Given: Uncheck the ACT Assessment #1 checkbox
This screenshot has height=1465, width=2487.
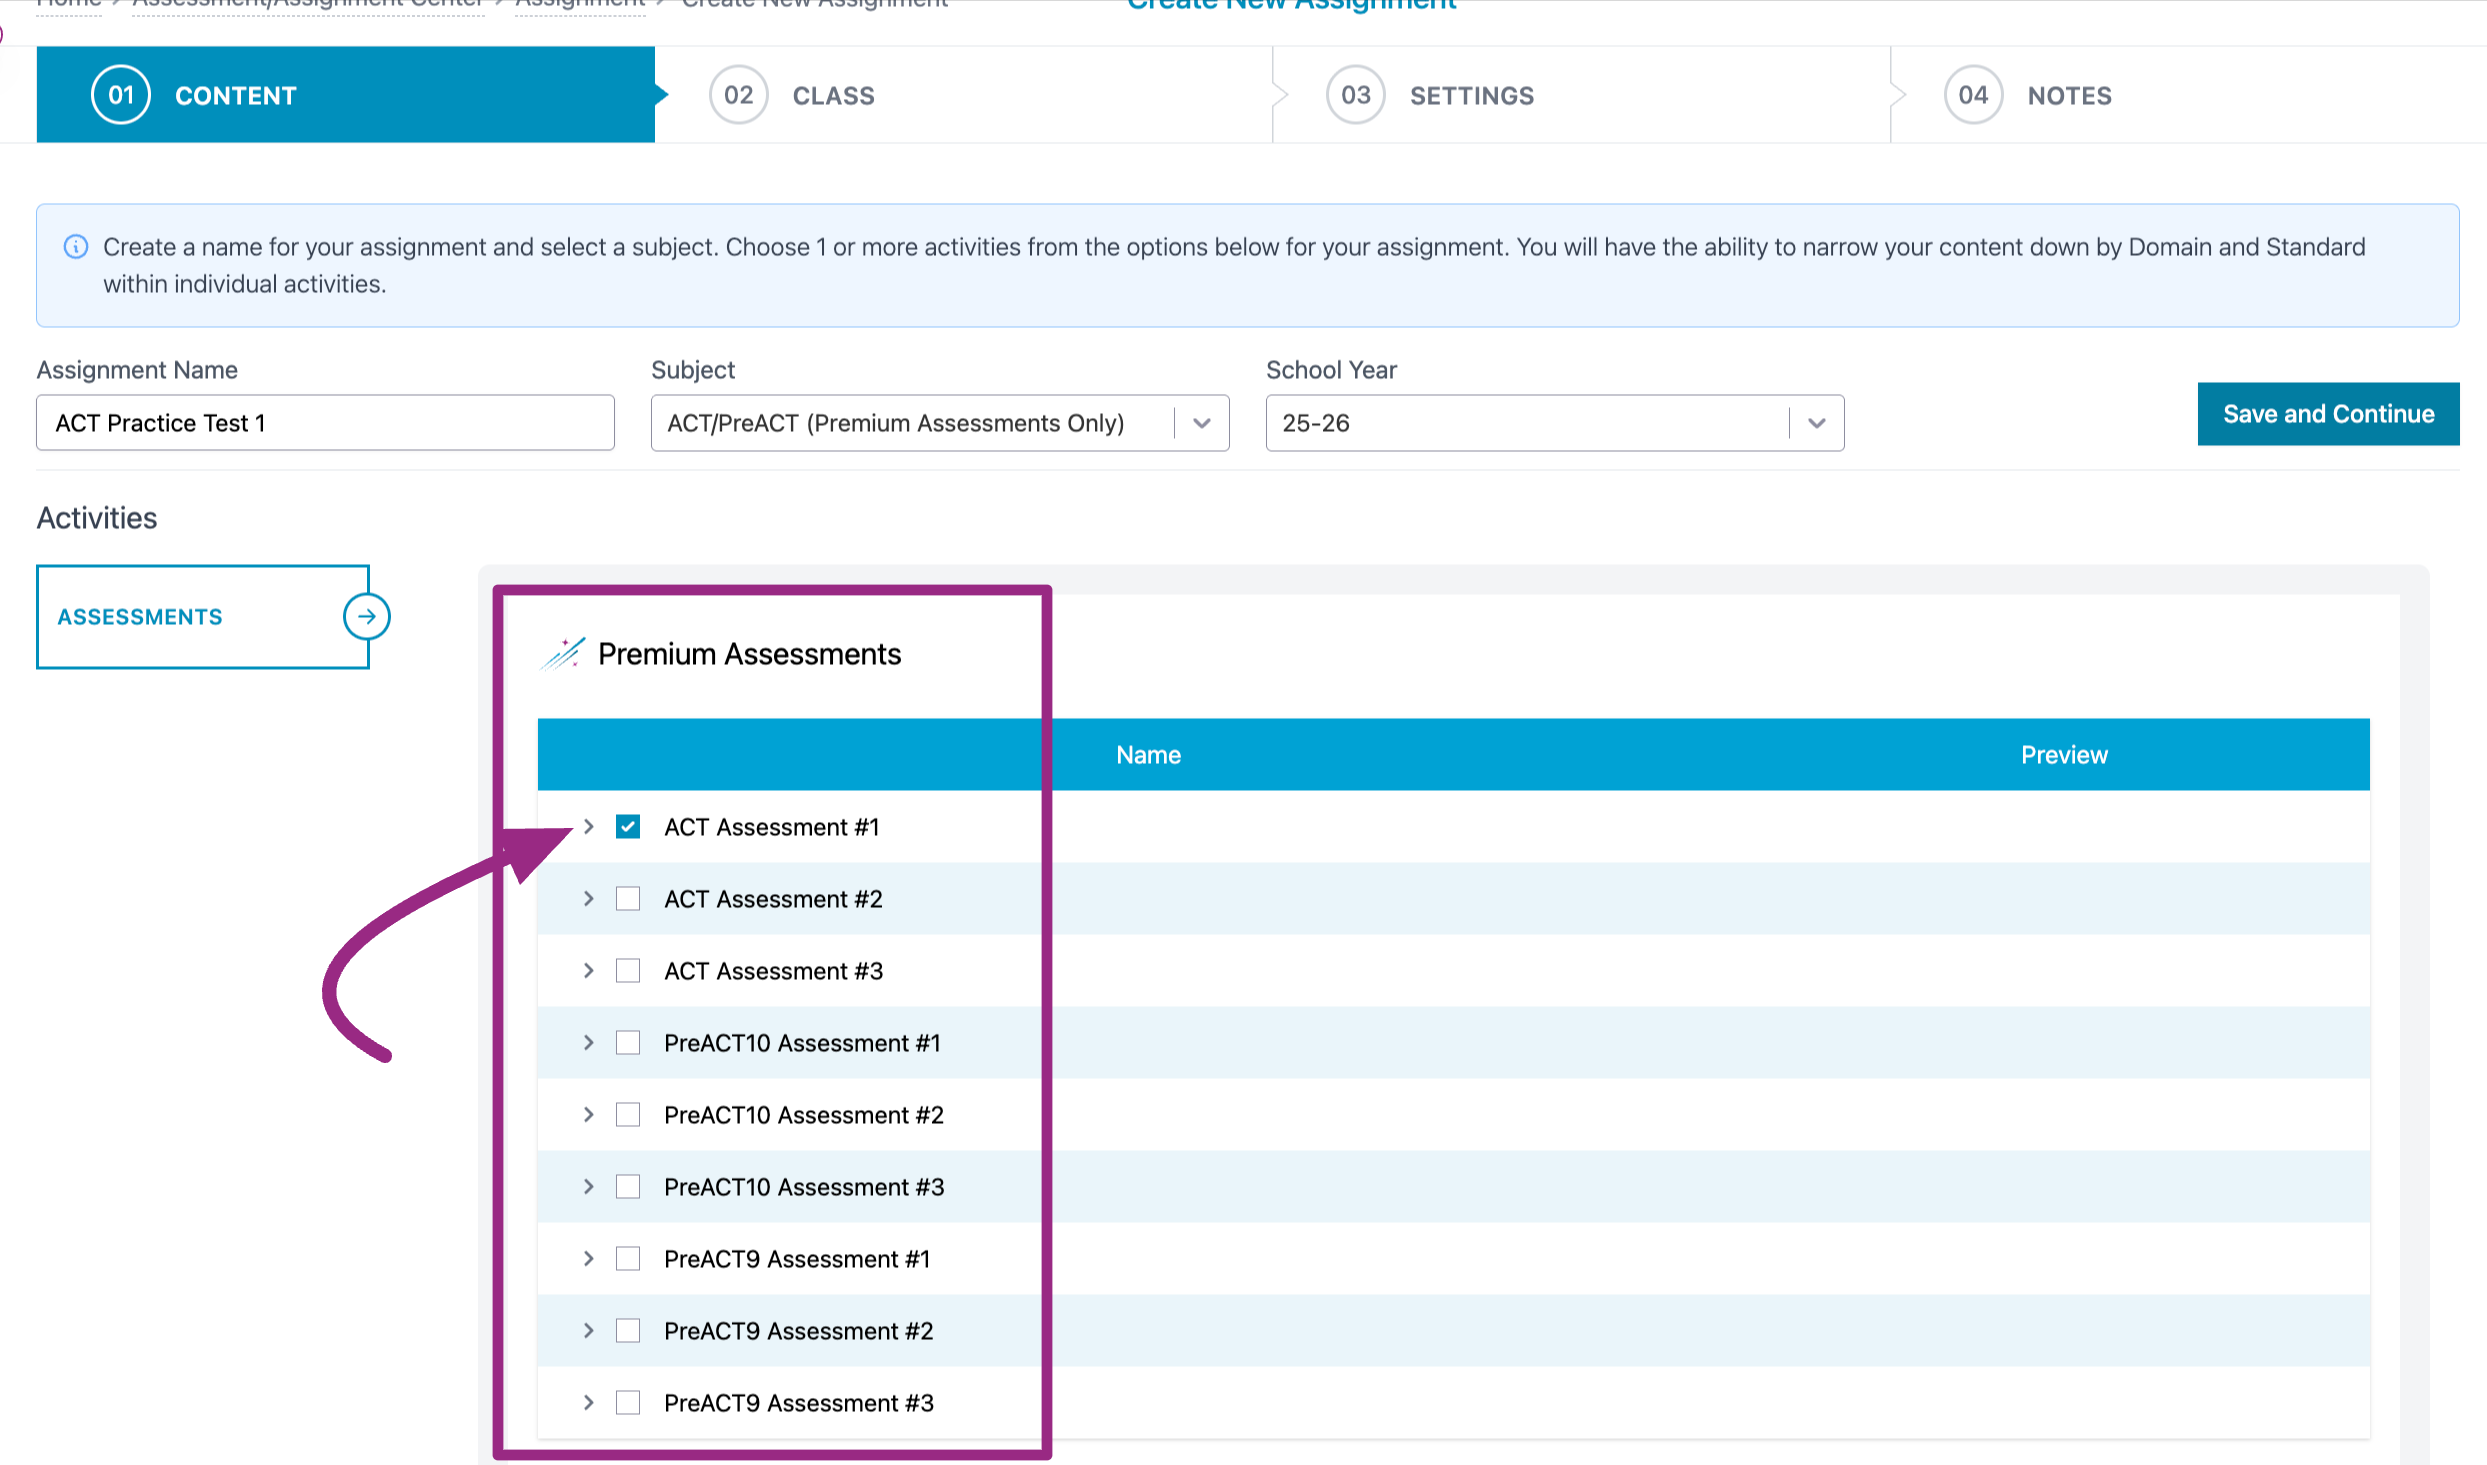Looking at the screenshot, I should tap(628, 827).
